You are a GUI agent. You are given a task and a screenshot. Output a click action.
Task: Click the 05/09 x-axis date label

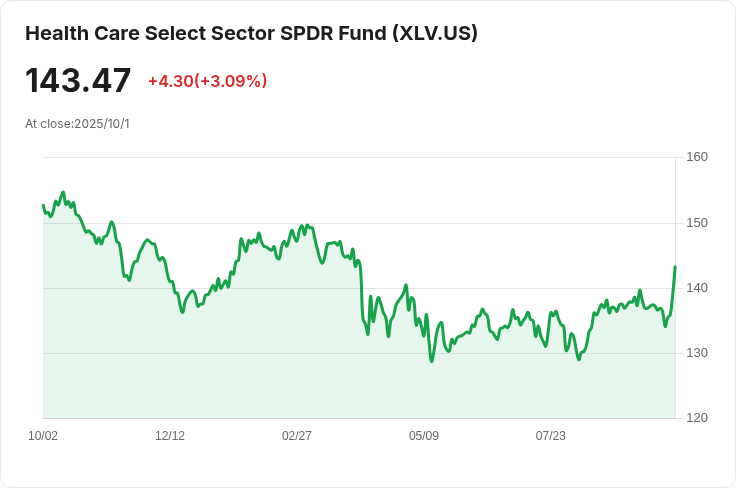424,435
